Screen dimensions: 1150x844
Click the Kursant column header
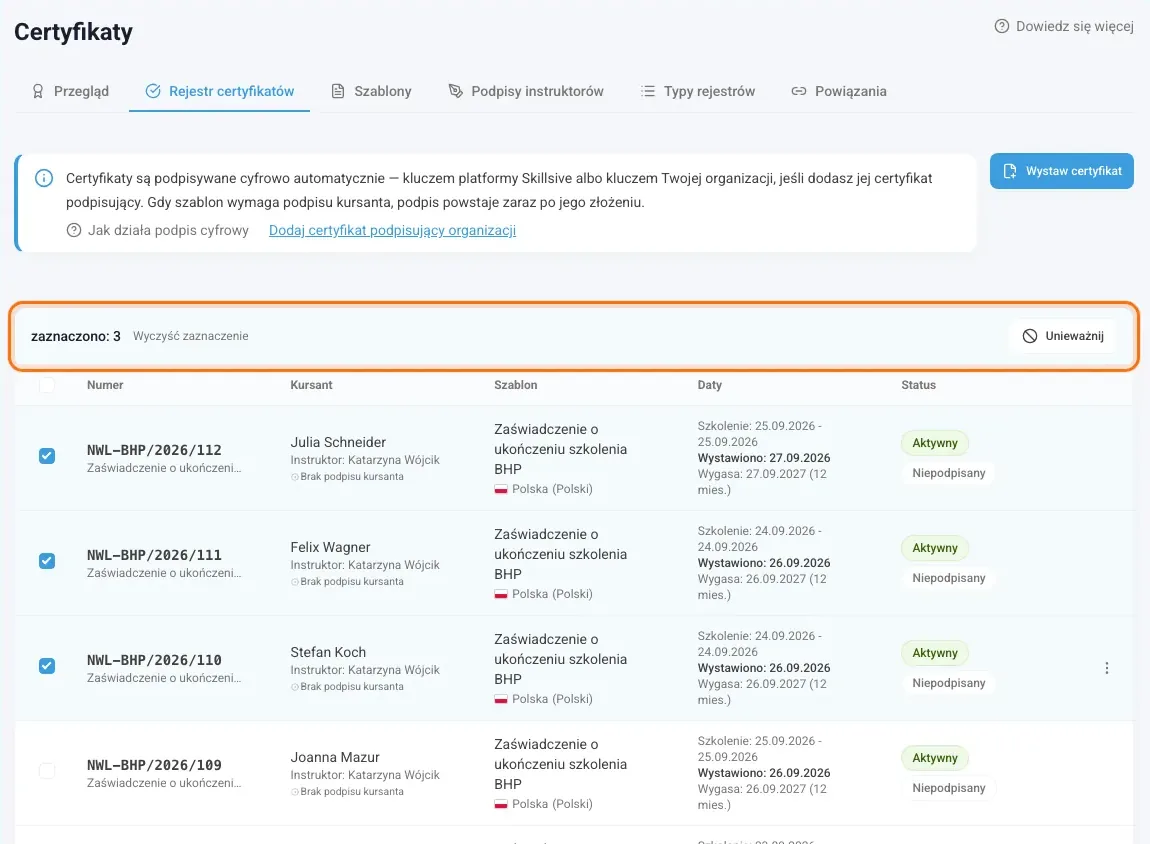[311, 385]
